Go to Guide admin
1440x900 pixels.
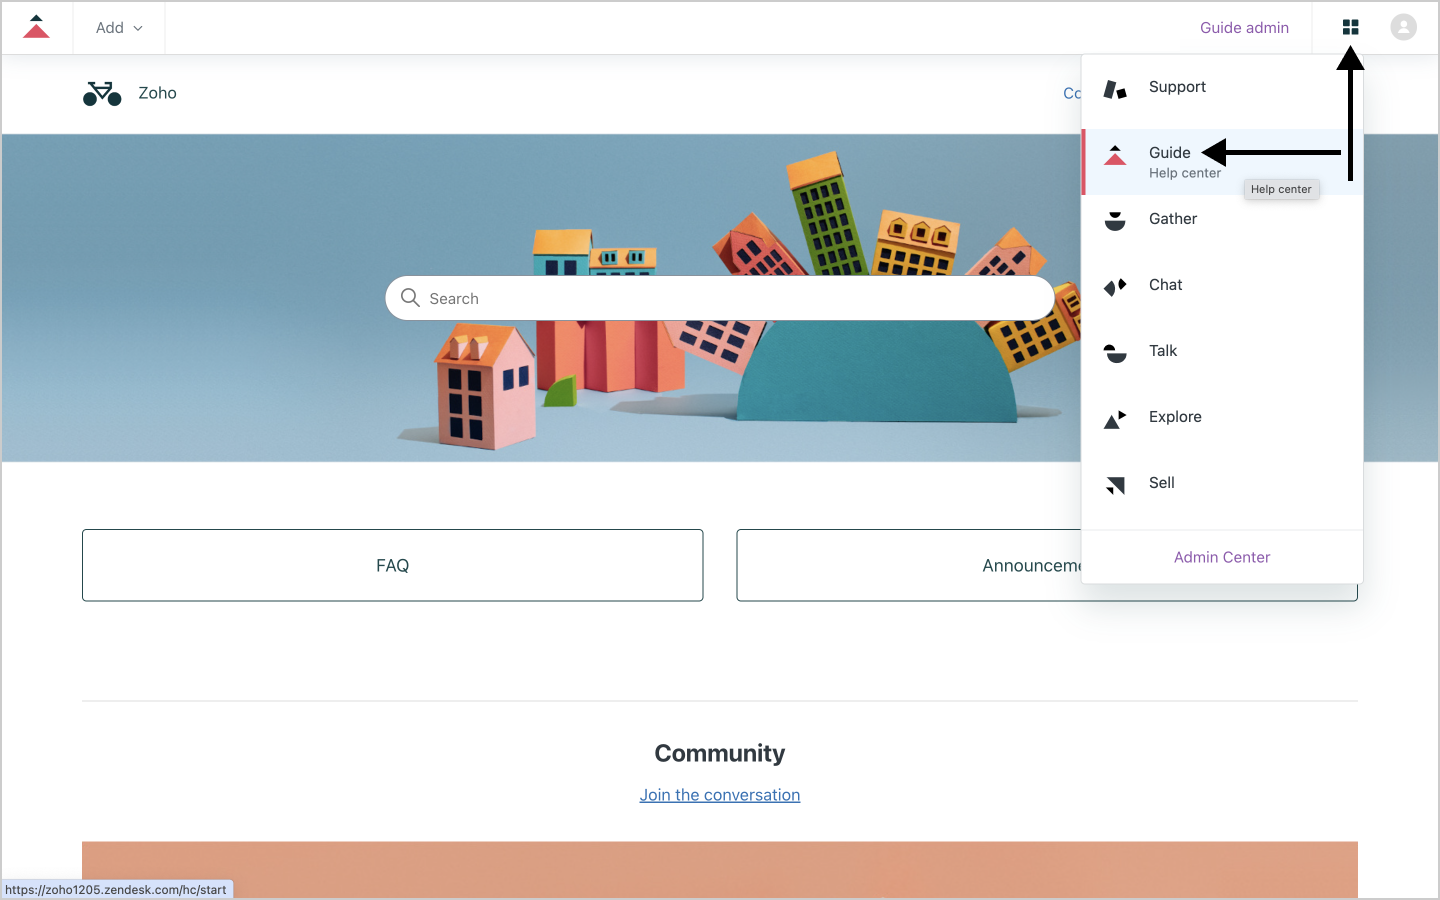click(x=1244, y=28)
